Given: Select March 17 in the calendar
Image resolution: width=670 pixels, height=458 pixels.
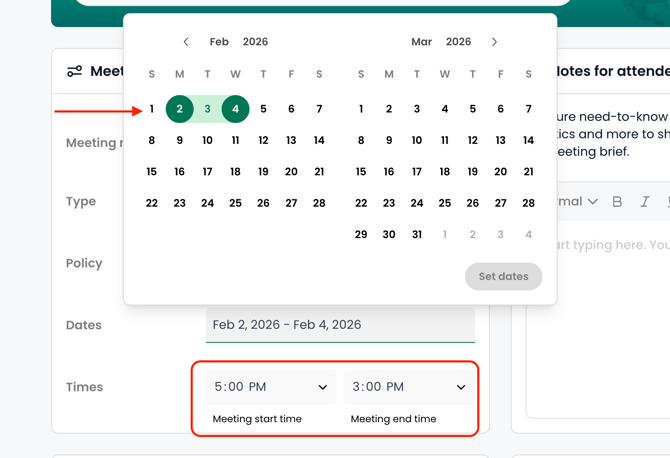Looking at the screenshot, I should (417, 172).
